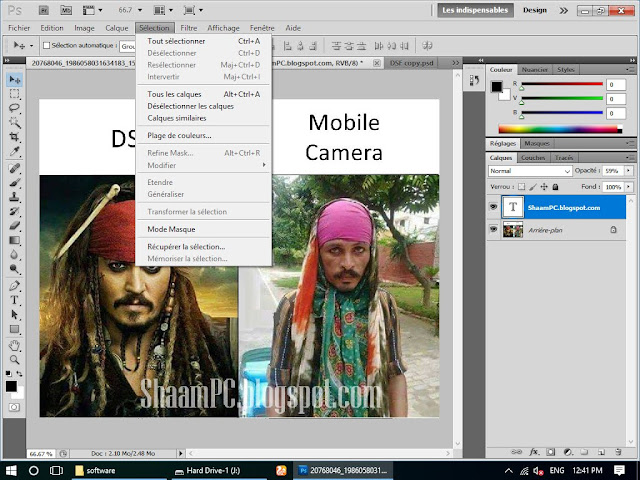The height and width of the screenshot is (480, 640).
Task: Select the Type tool
Action: 14,300
